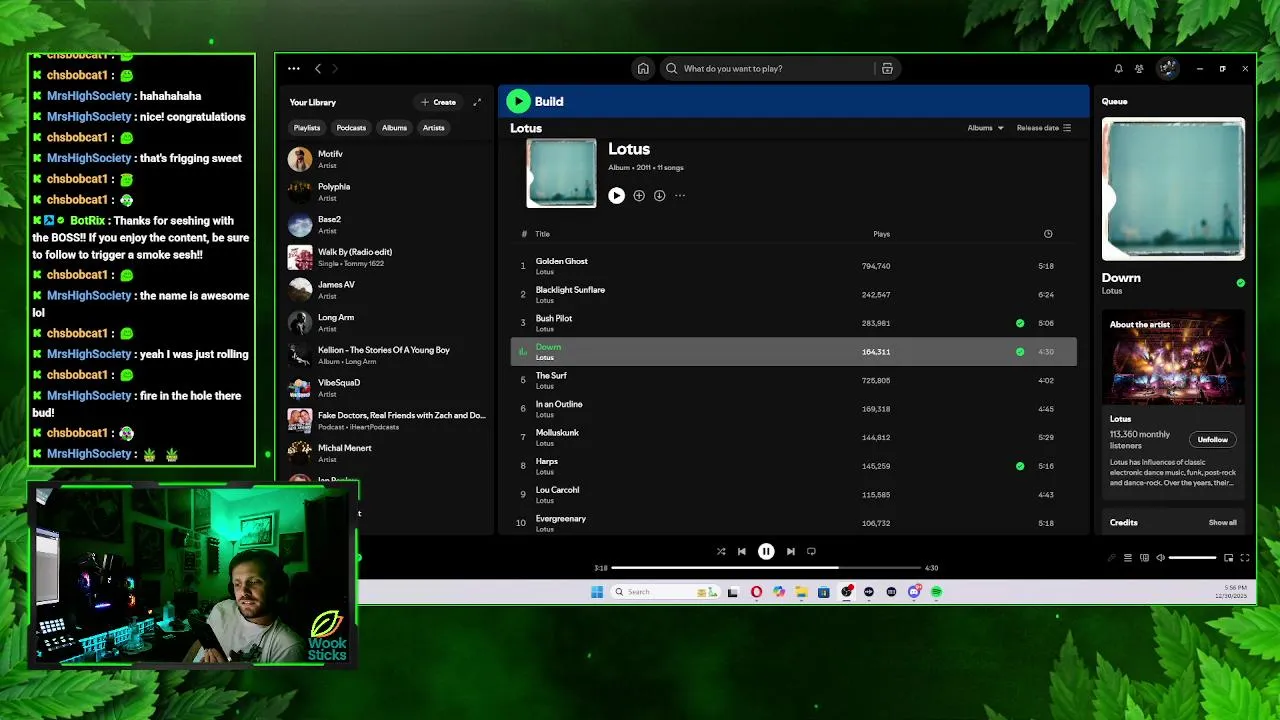Open the Friend Activity icon
Image resolution: width=1280 pixels, height=720 pixels.
(1139, 69)
